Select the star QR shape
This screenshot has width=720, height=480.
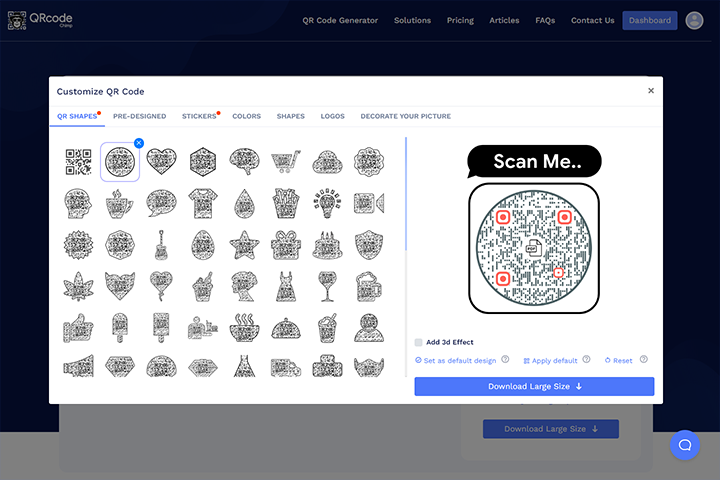[244, 245]
